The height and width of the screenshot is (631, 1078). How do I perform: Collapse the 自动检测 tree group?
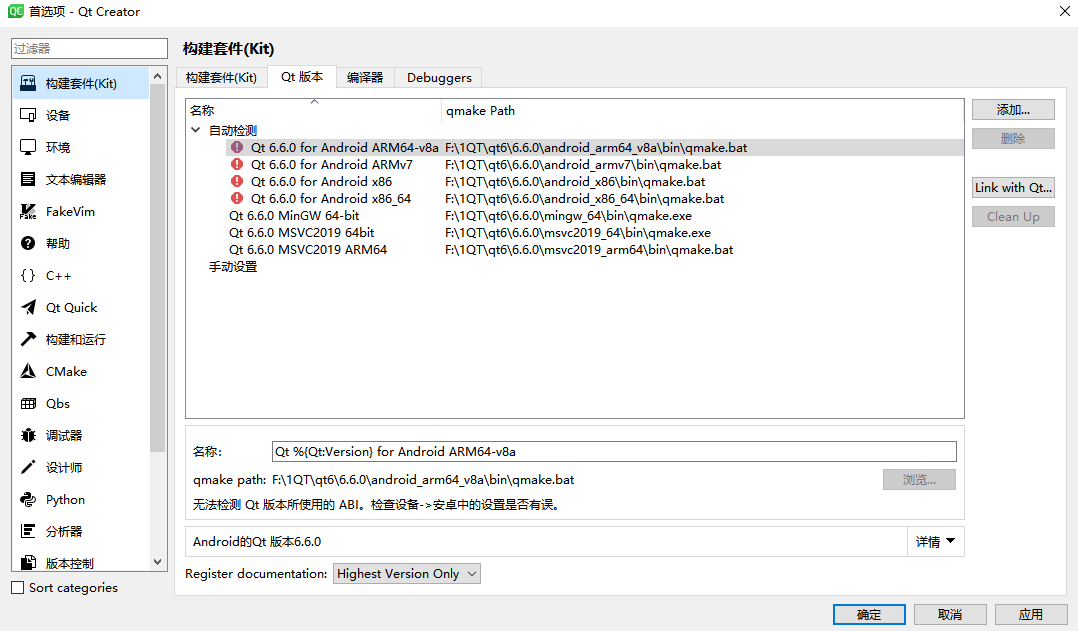(x=196, y=130)
